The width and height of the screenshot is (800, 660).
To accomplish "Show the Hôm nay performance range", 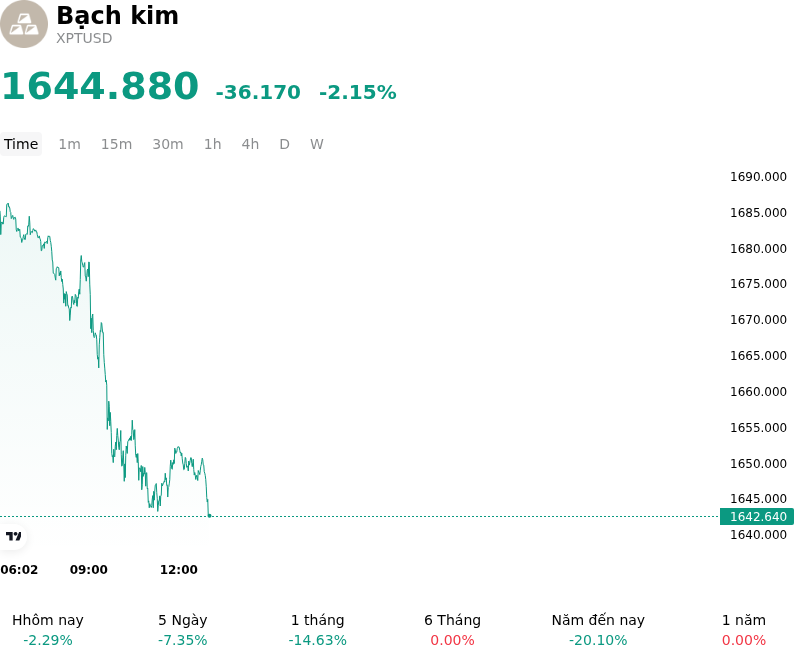I will [x=48, y=630].
